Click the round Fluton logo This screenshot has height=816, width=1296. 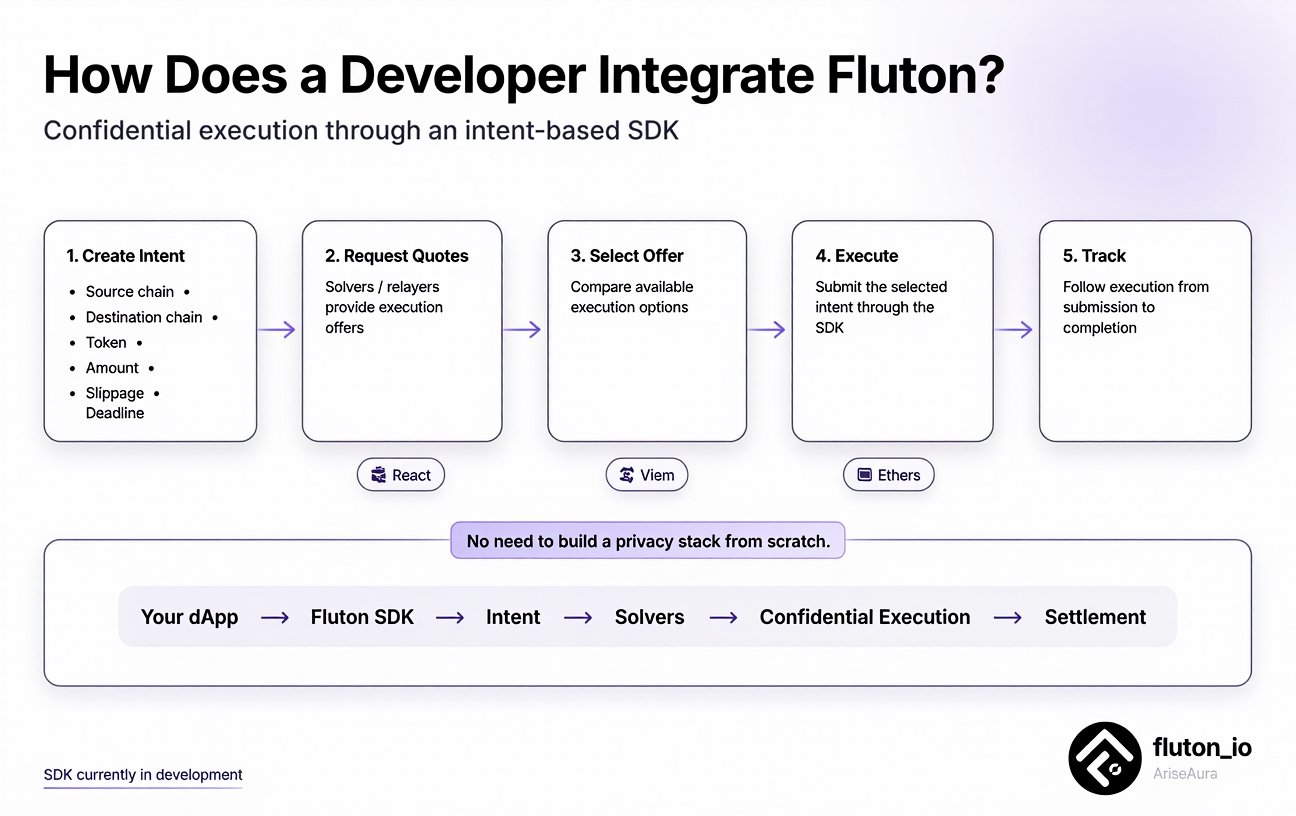1105,758
